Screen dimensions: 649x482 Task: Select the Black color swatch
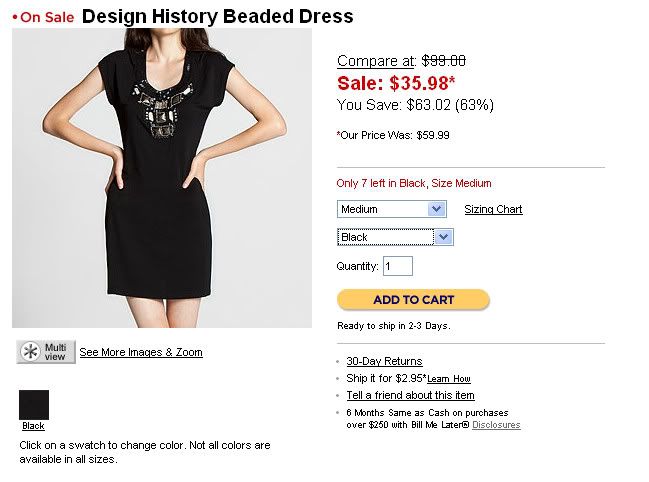click(34, 405)
